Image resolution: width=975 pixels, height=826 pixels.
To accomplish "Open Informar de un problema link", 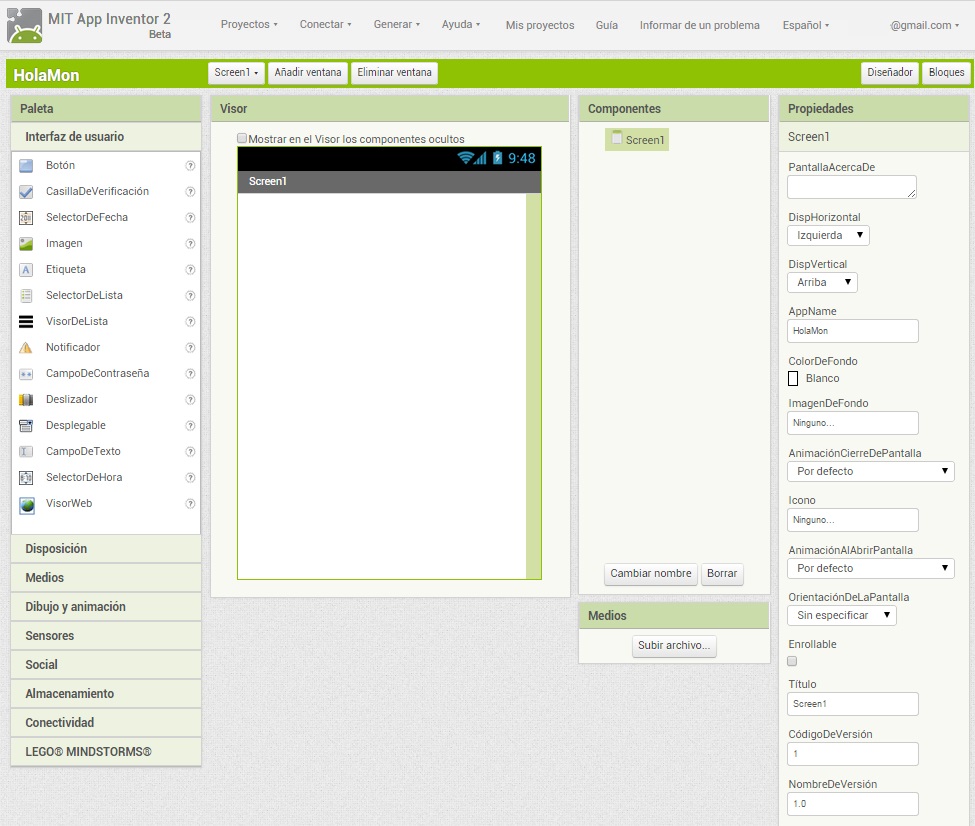I will 700,25.
